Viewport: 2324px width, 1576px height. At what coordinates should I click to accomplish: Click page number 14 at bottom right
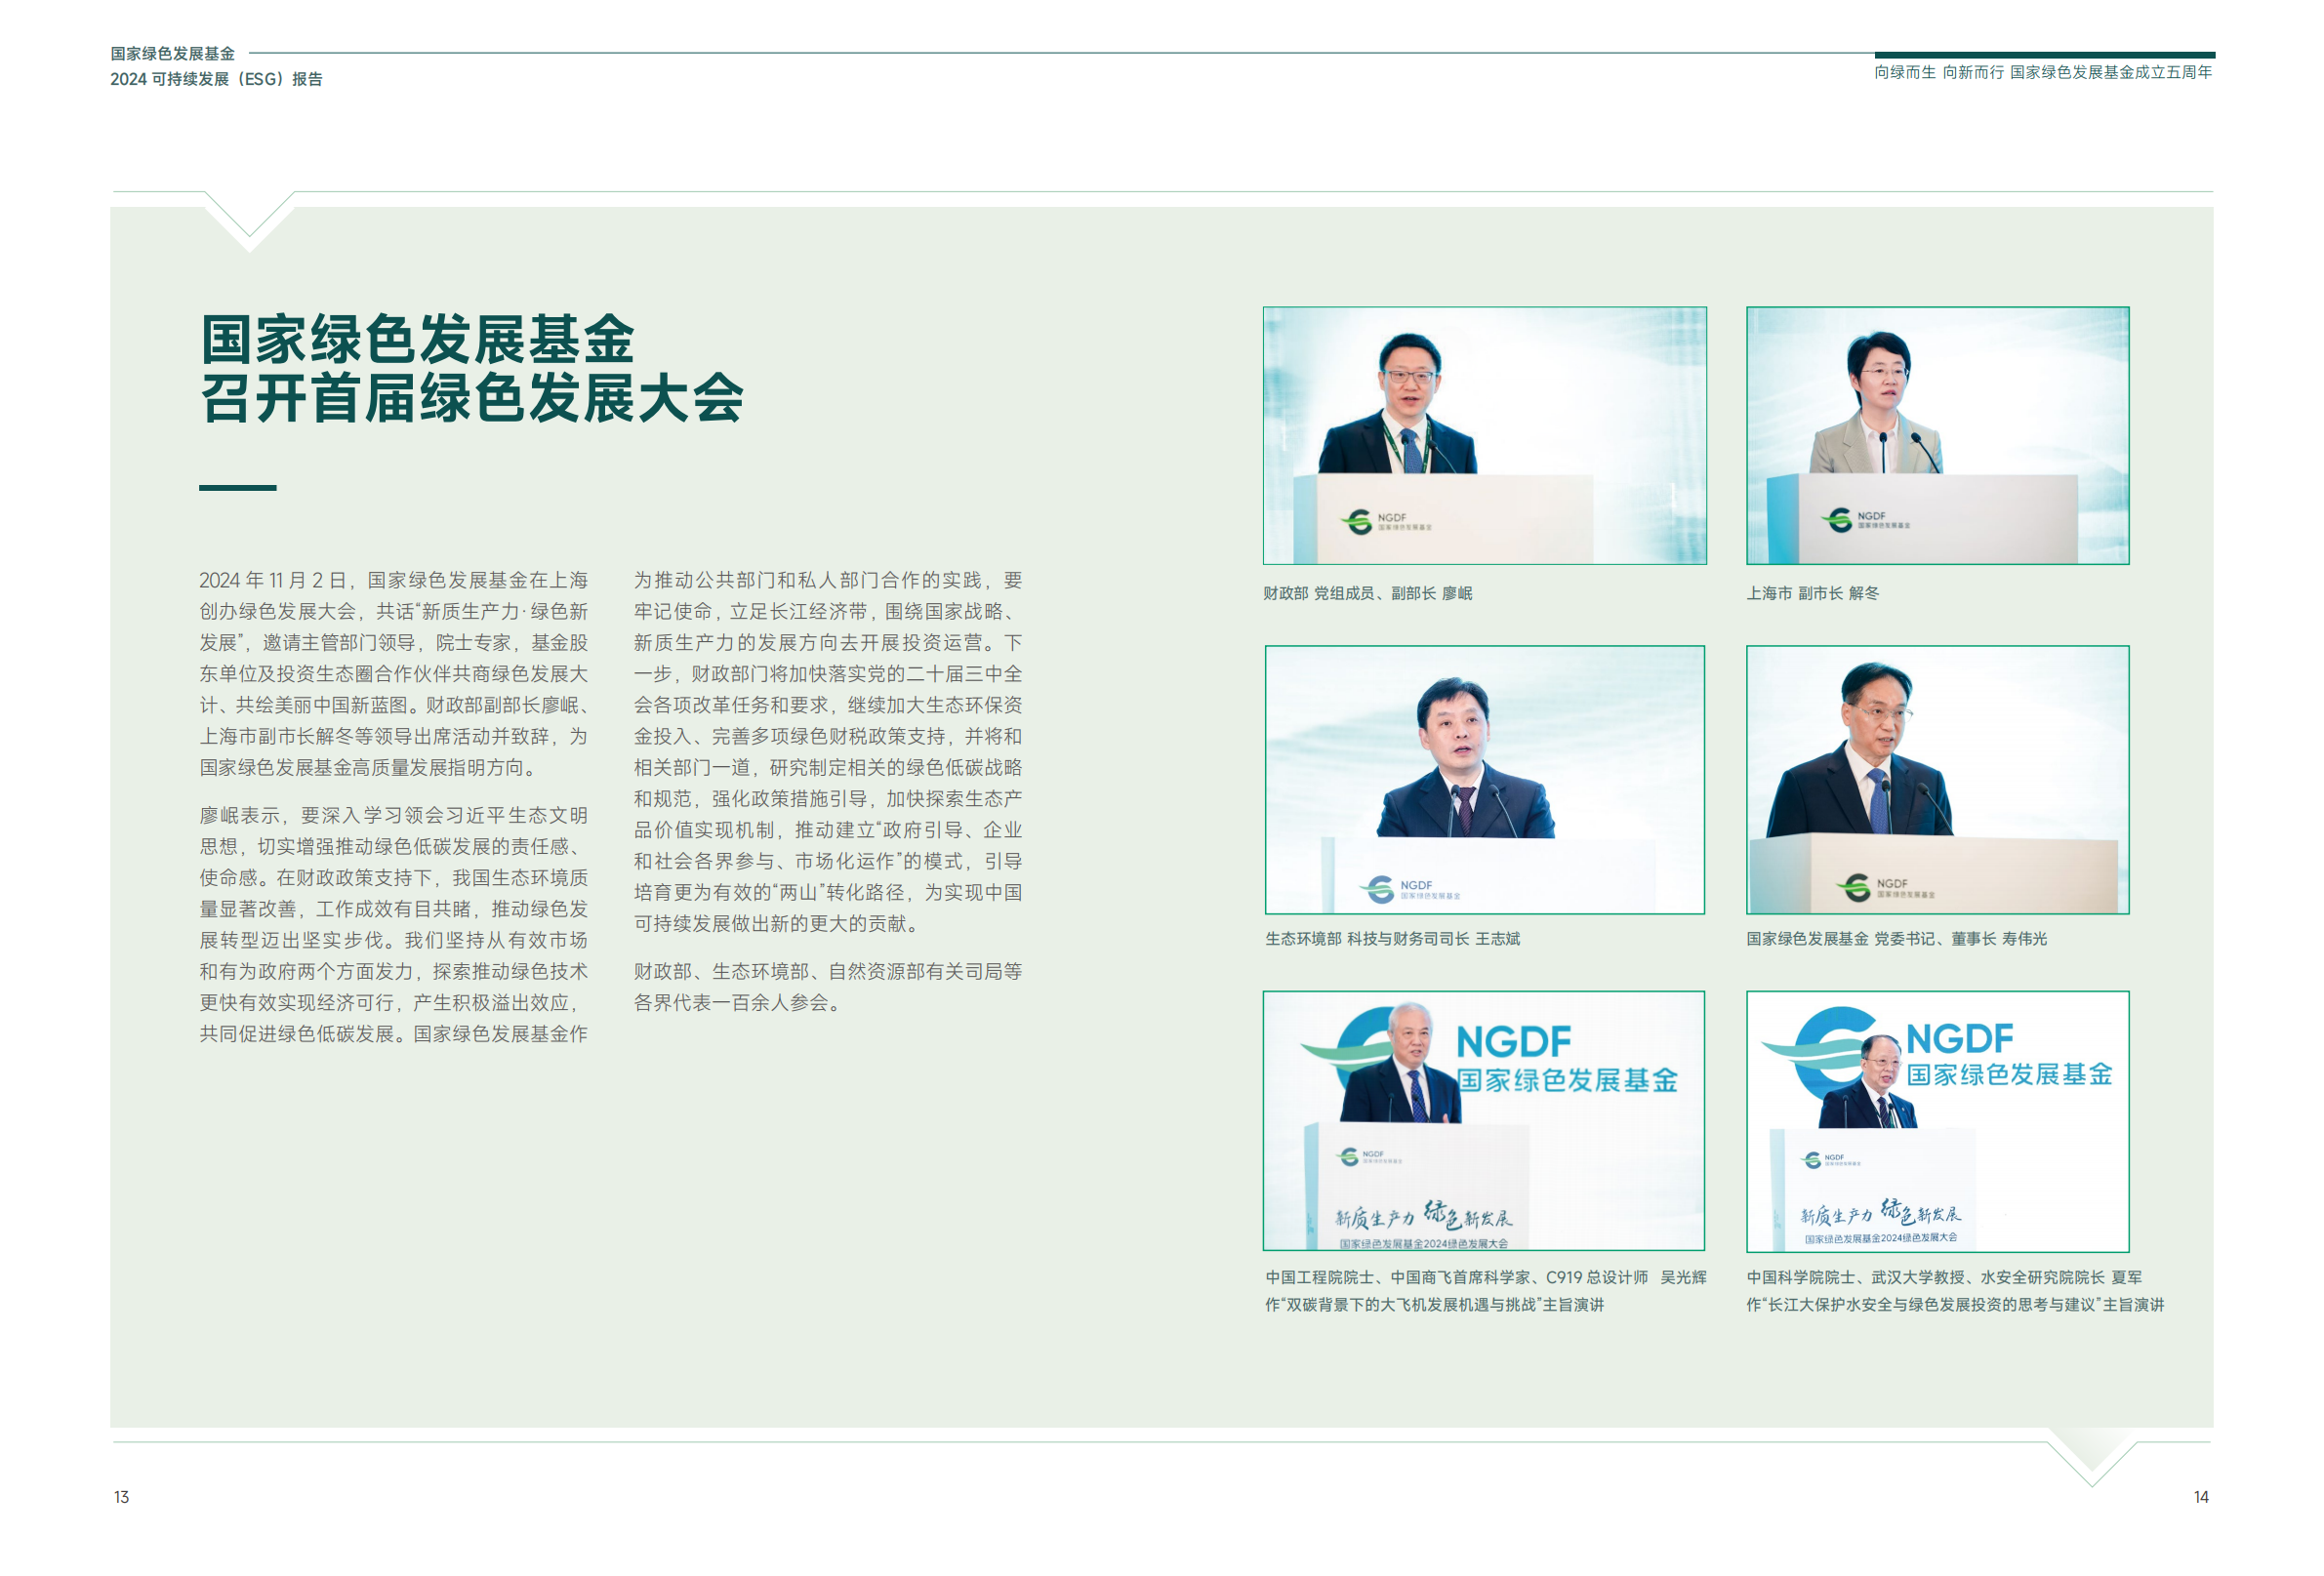pos(2200,1497)
